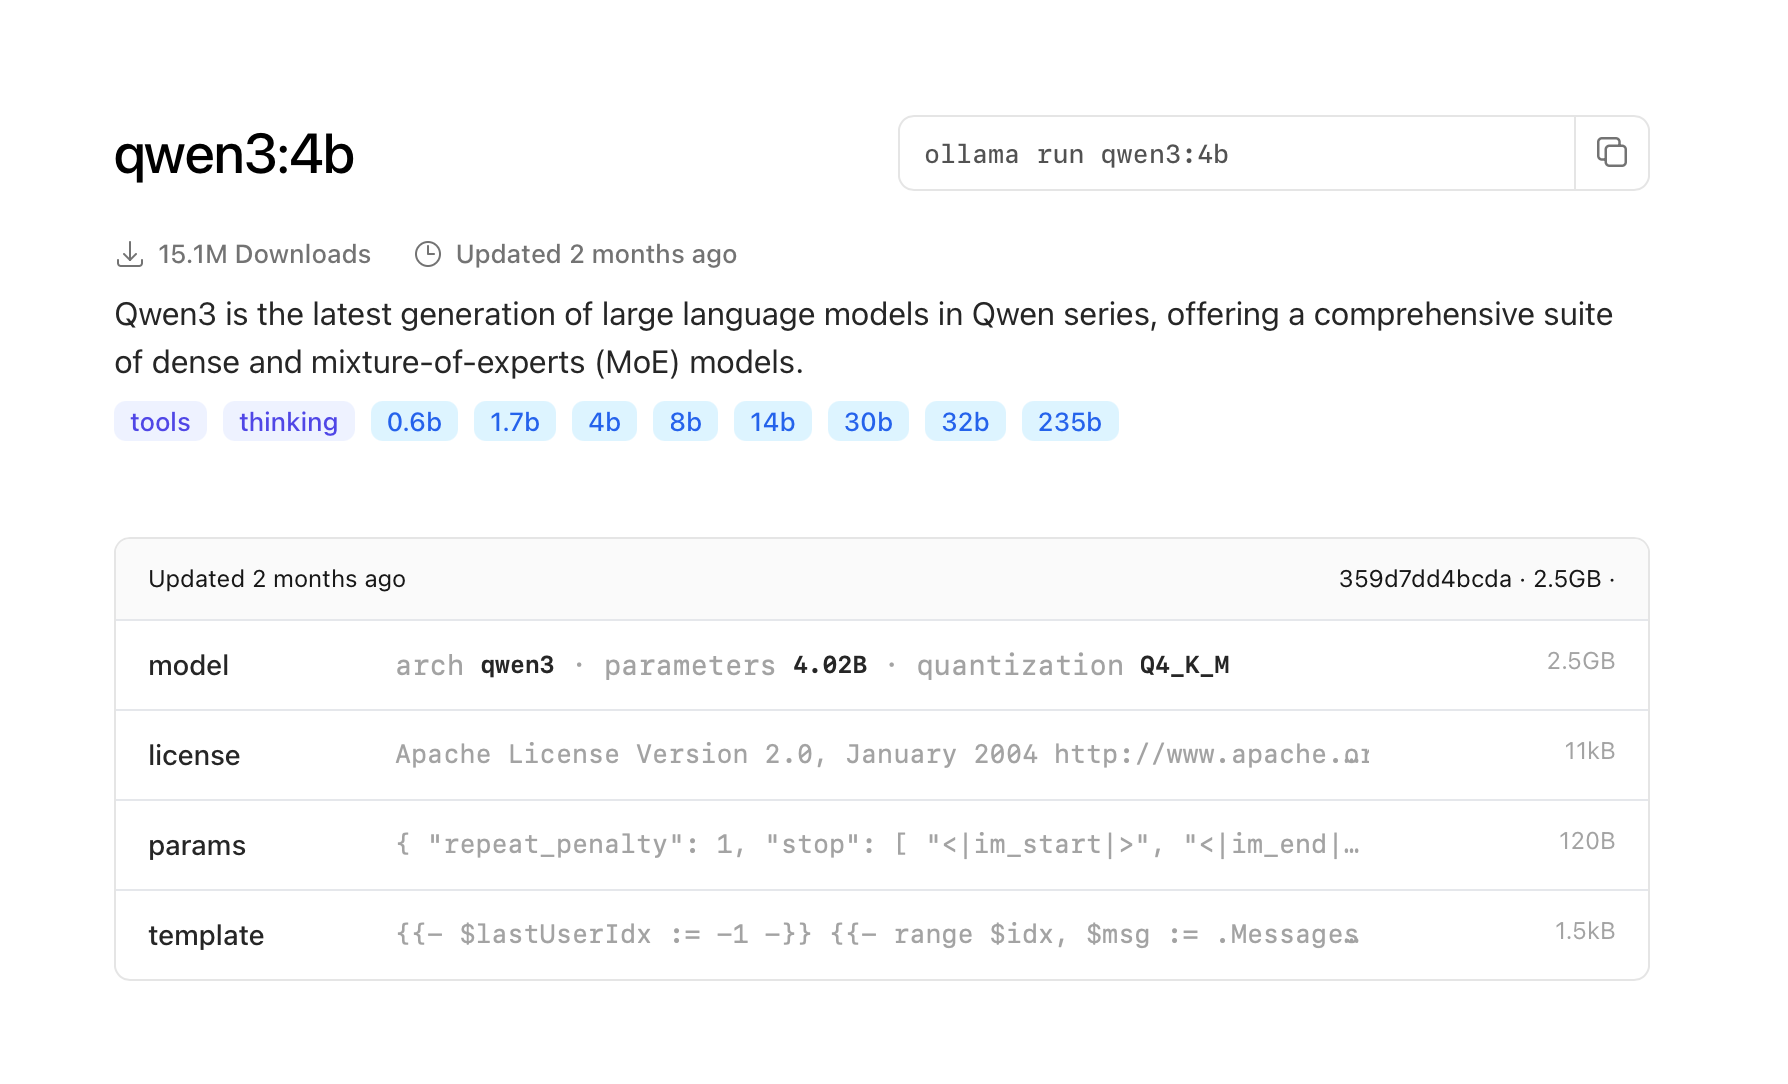Choose the 0.6b size tag

click(414, 422)
